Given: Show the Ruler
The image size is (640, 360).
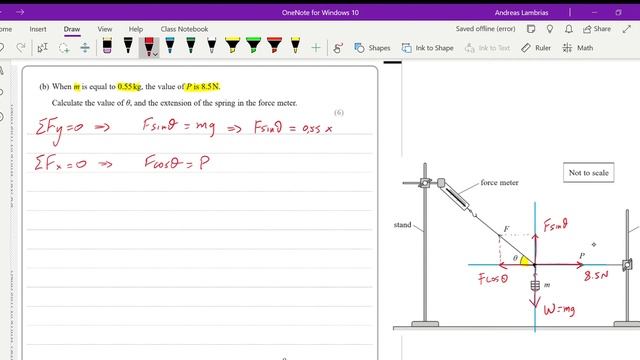Looking at the screenshot, I should (x=536, y=48).
